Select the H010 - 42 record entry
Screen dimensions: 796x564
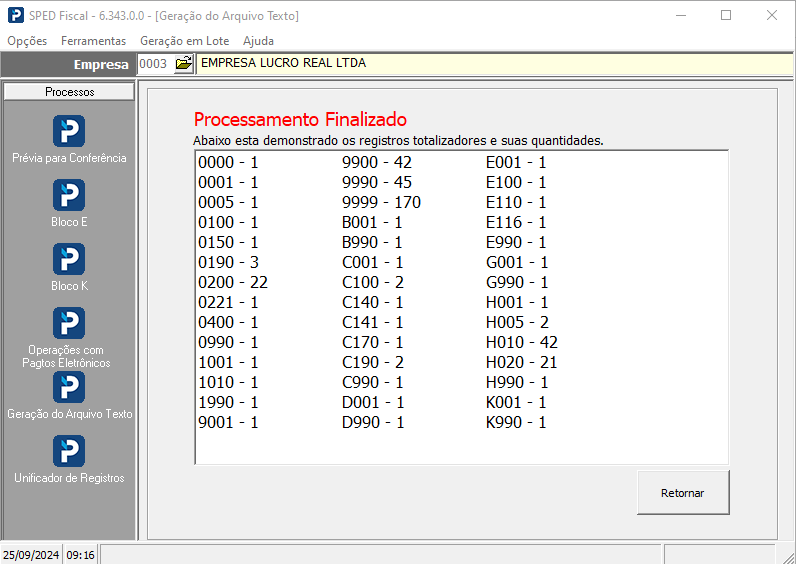pos(522,342)
